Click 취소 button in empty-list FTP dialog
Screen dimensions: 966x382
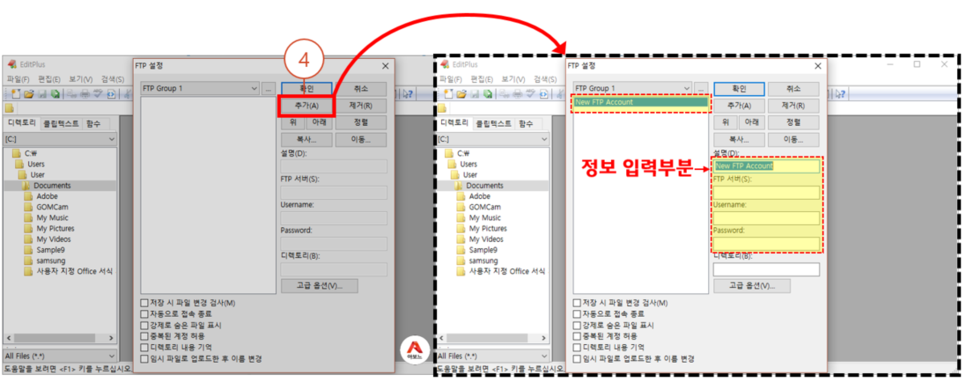(x=361, y=89)
